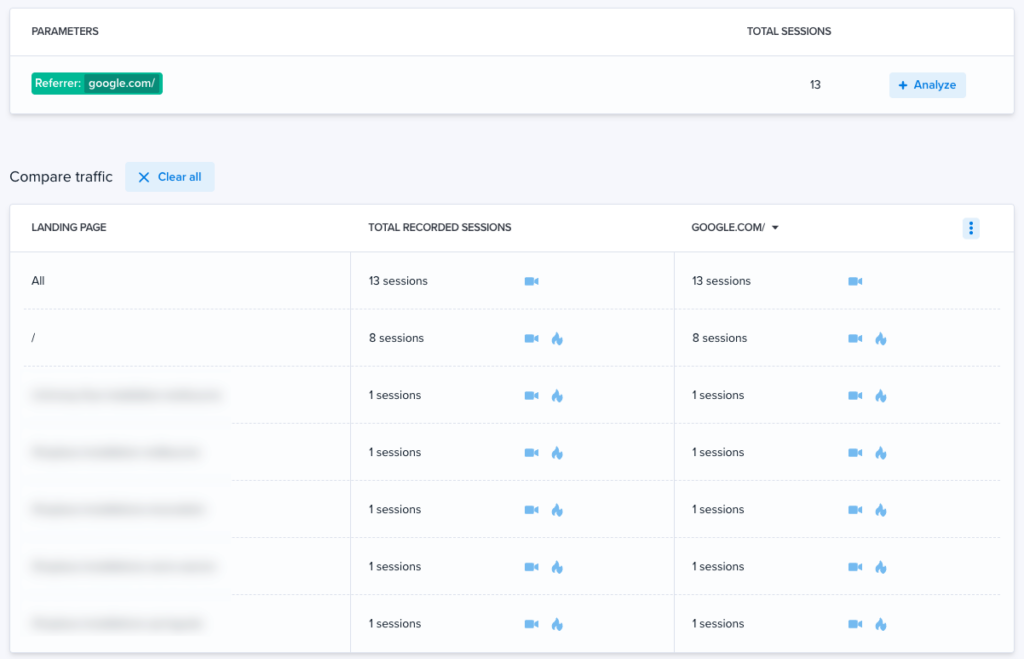
Task: Play session recordings for the All row
Action: pos(531,281)
